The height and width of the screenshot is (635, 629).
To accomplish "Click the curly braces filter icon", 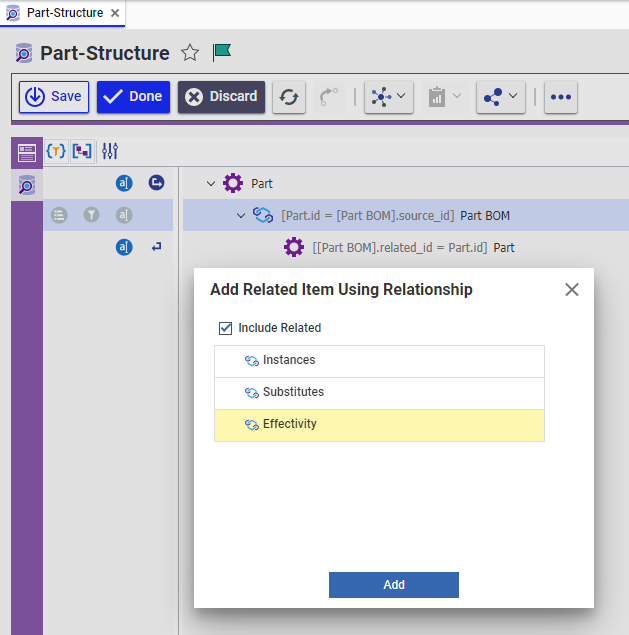I will pyautogui.click(x=56, y=151).
